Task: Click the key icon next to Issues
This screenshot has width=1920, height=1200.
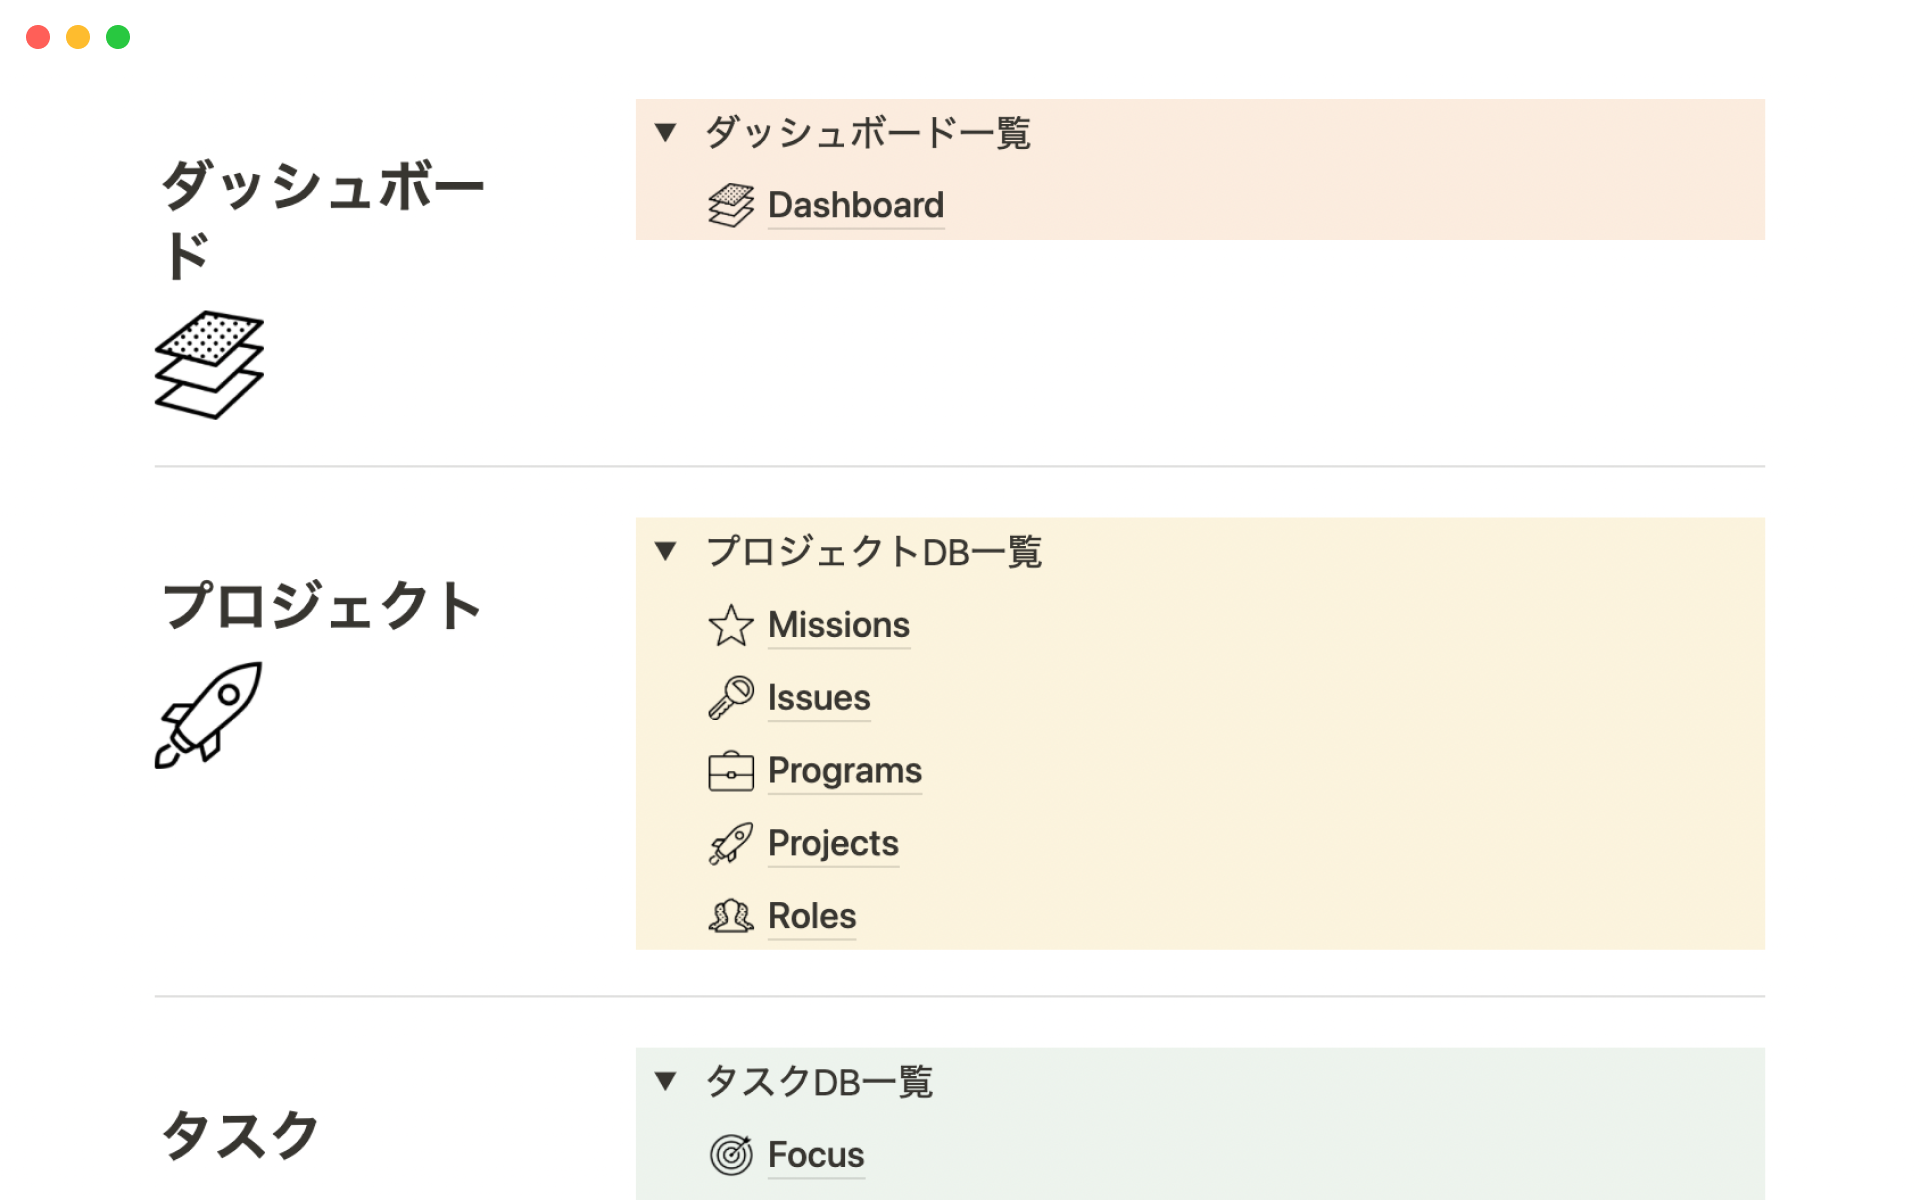Action: point(731,698)
